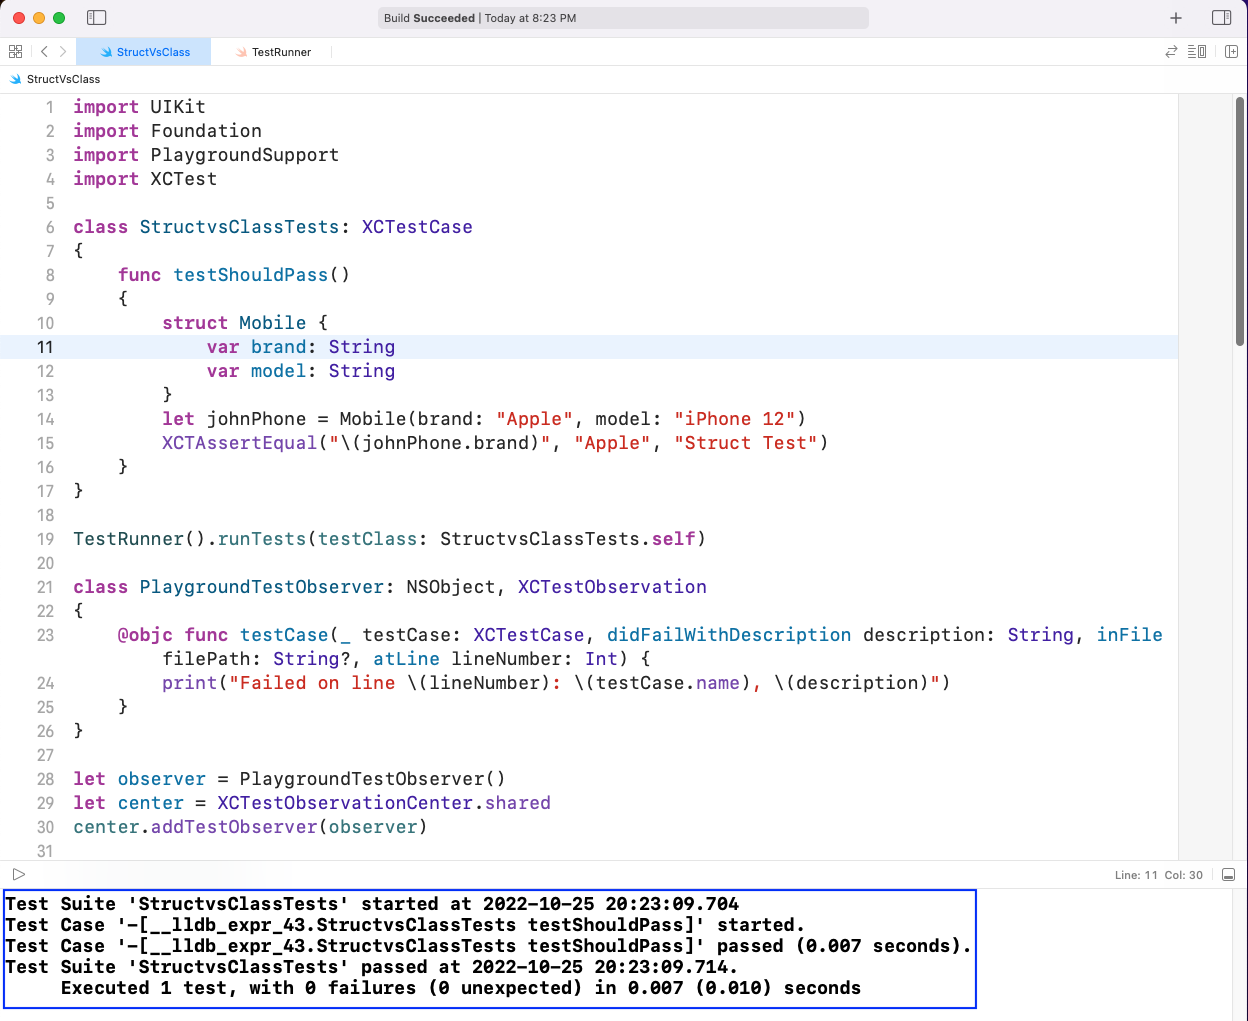
Task: Click the 'atLine' parameter label
Action: pos(406,659)
